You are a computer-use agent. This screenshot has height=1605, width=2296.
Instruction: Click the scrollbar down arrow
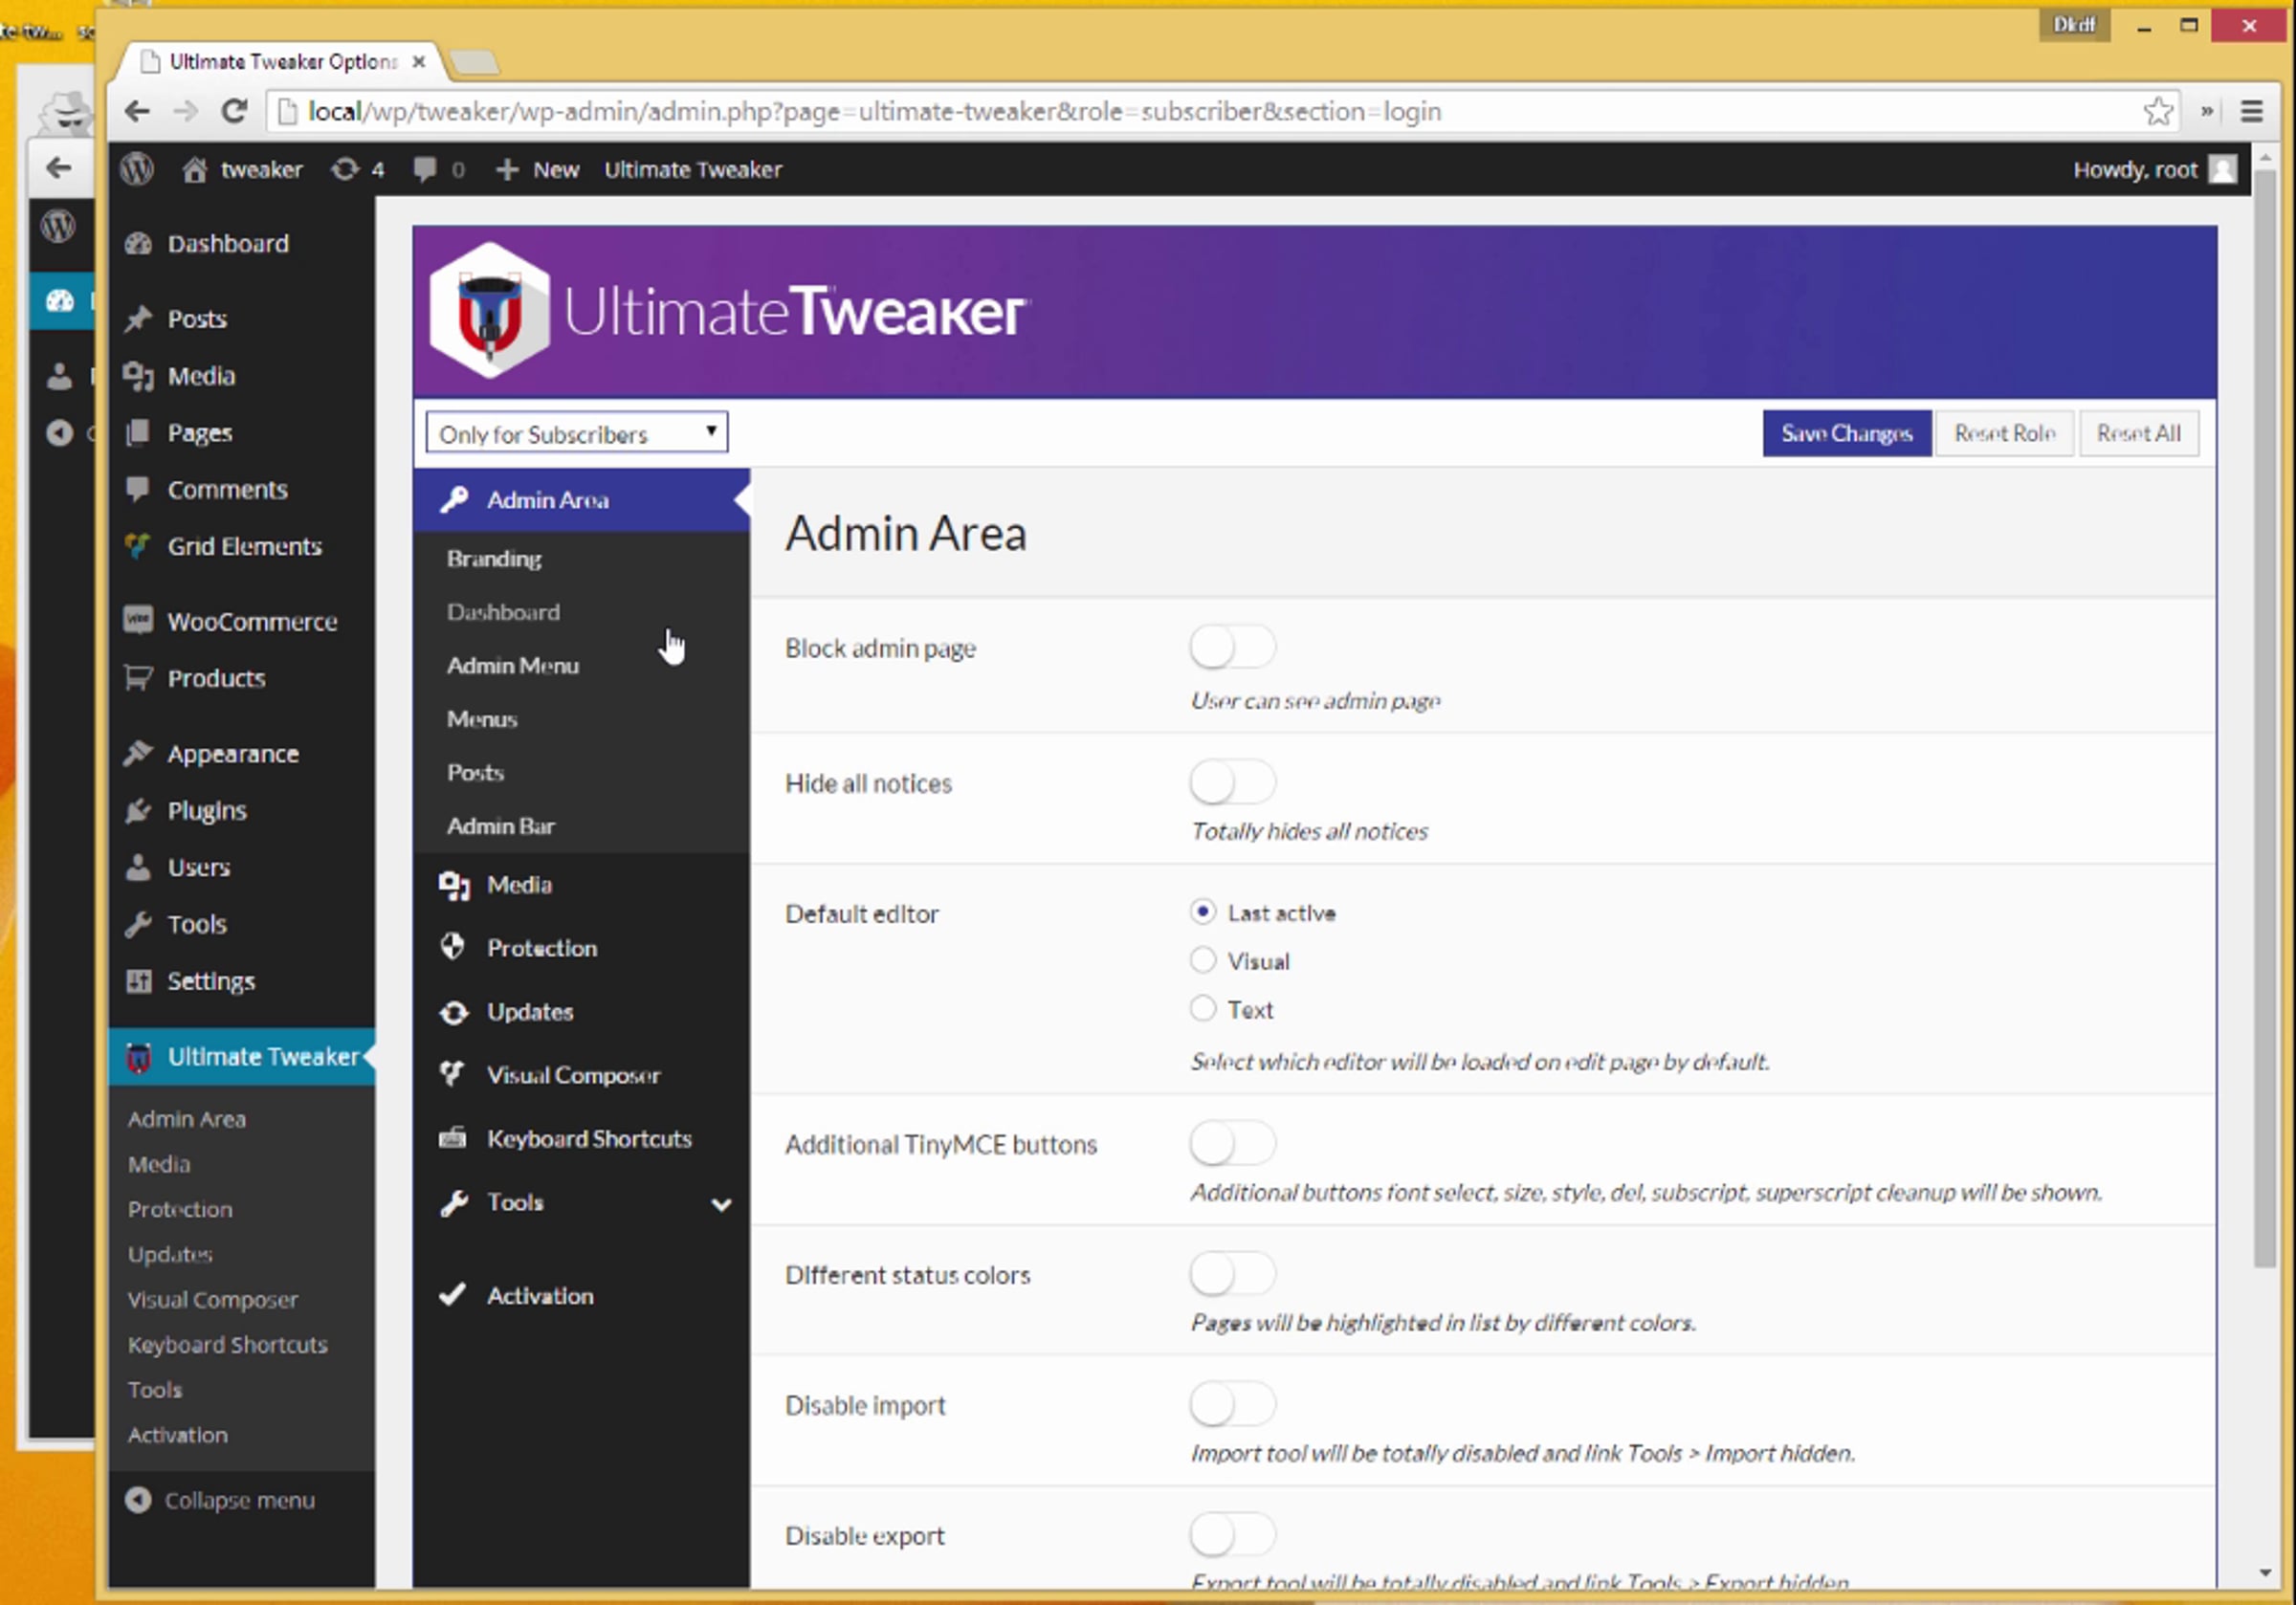2265,1574
